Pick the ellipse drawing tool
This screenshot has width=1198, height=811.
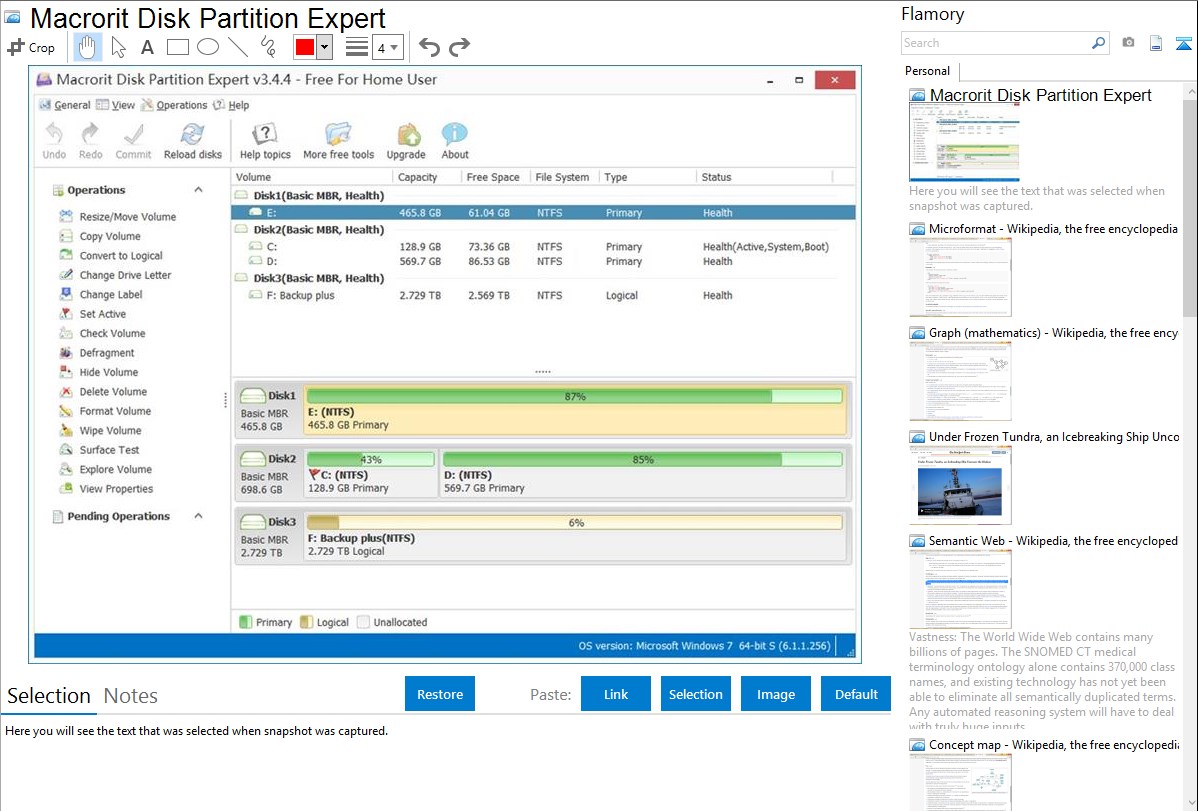pyautogui.click(x=208, y=47)
